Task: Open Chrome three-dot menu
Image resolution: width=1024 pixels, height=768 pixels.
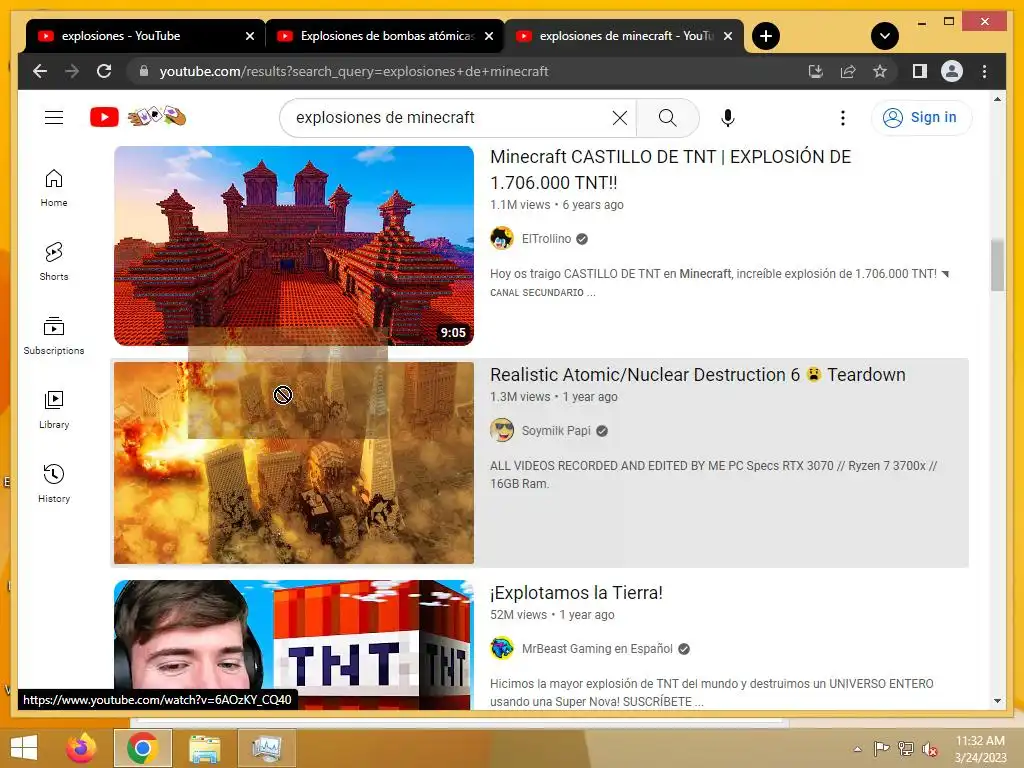Action: 984,71
